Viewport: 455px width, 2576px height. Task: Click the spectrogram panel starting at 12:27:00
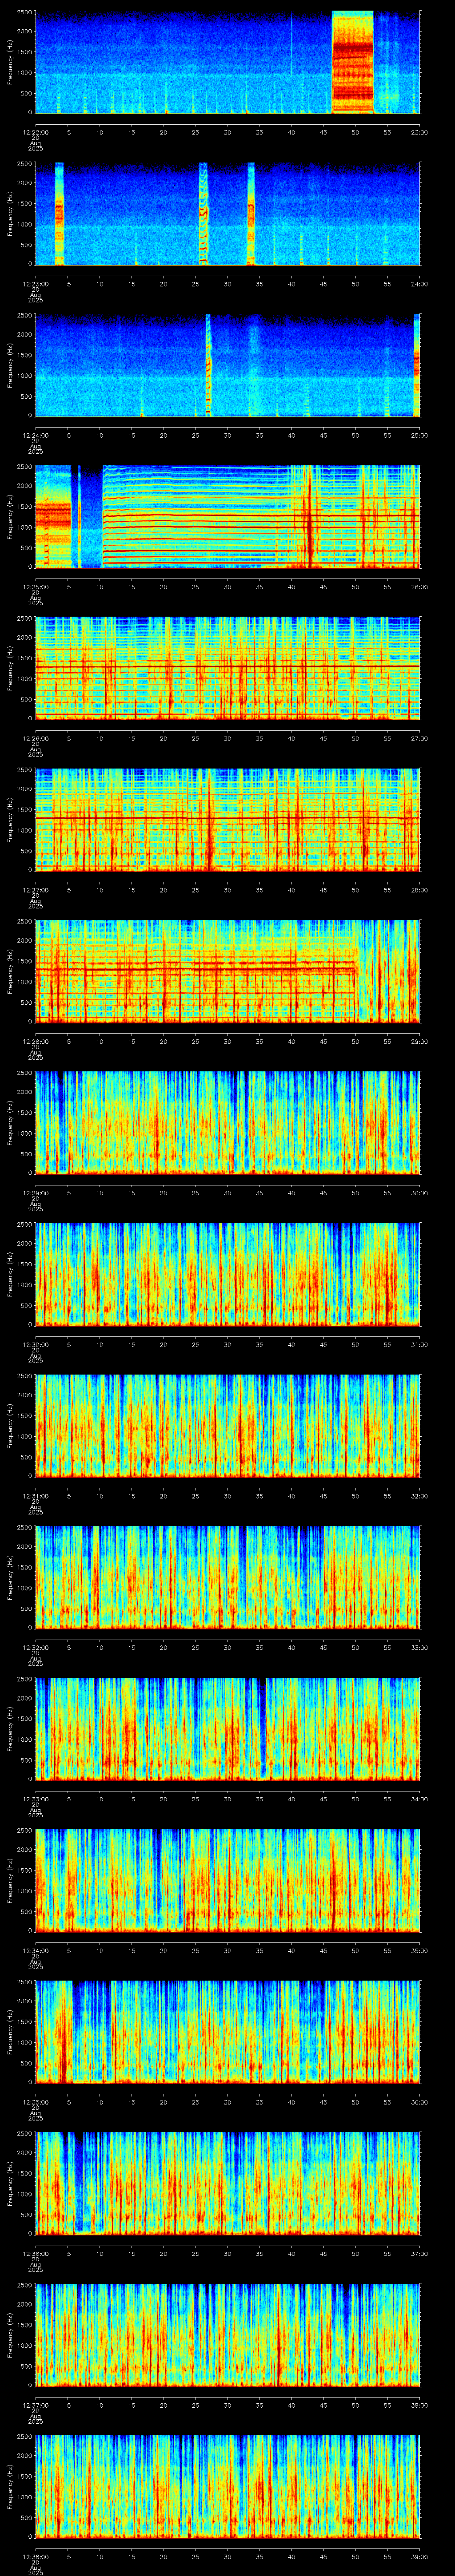tap(228, 819)
